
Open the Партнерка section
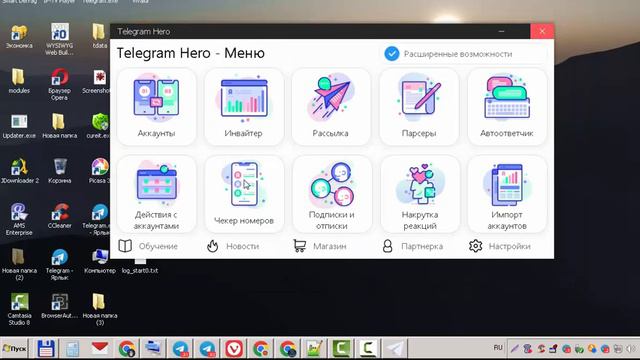(413, 246)
